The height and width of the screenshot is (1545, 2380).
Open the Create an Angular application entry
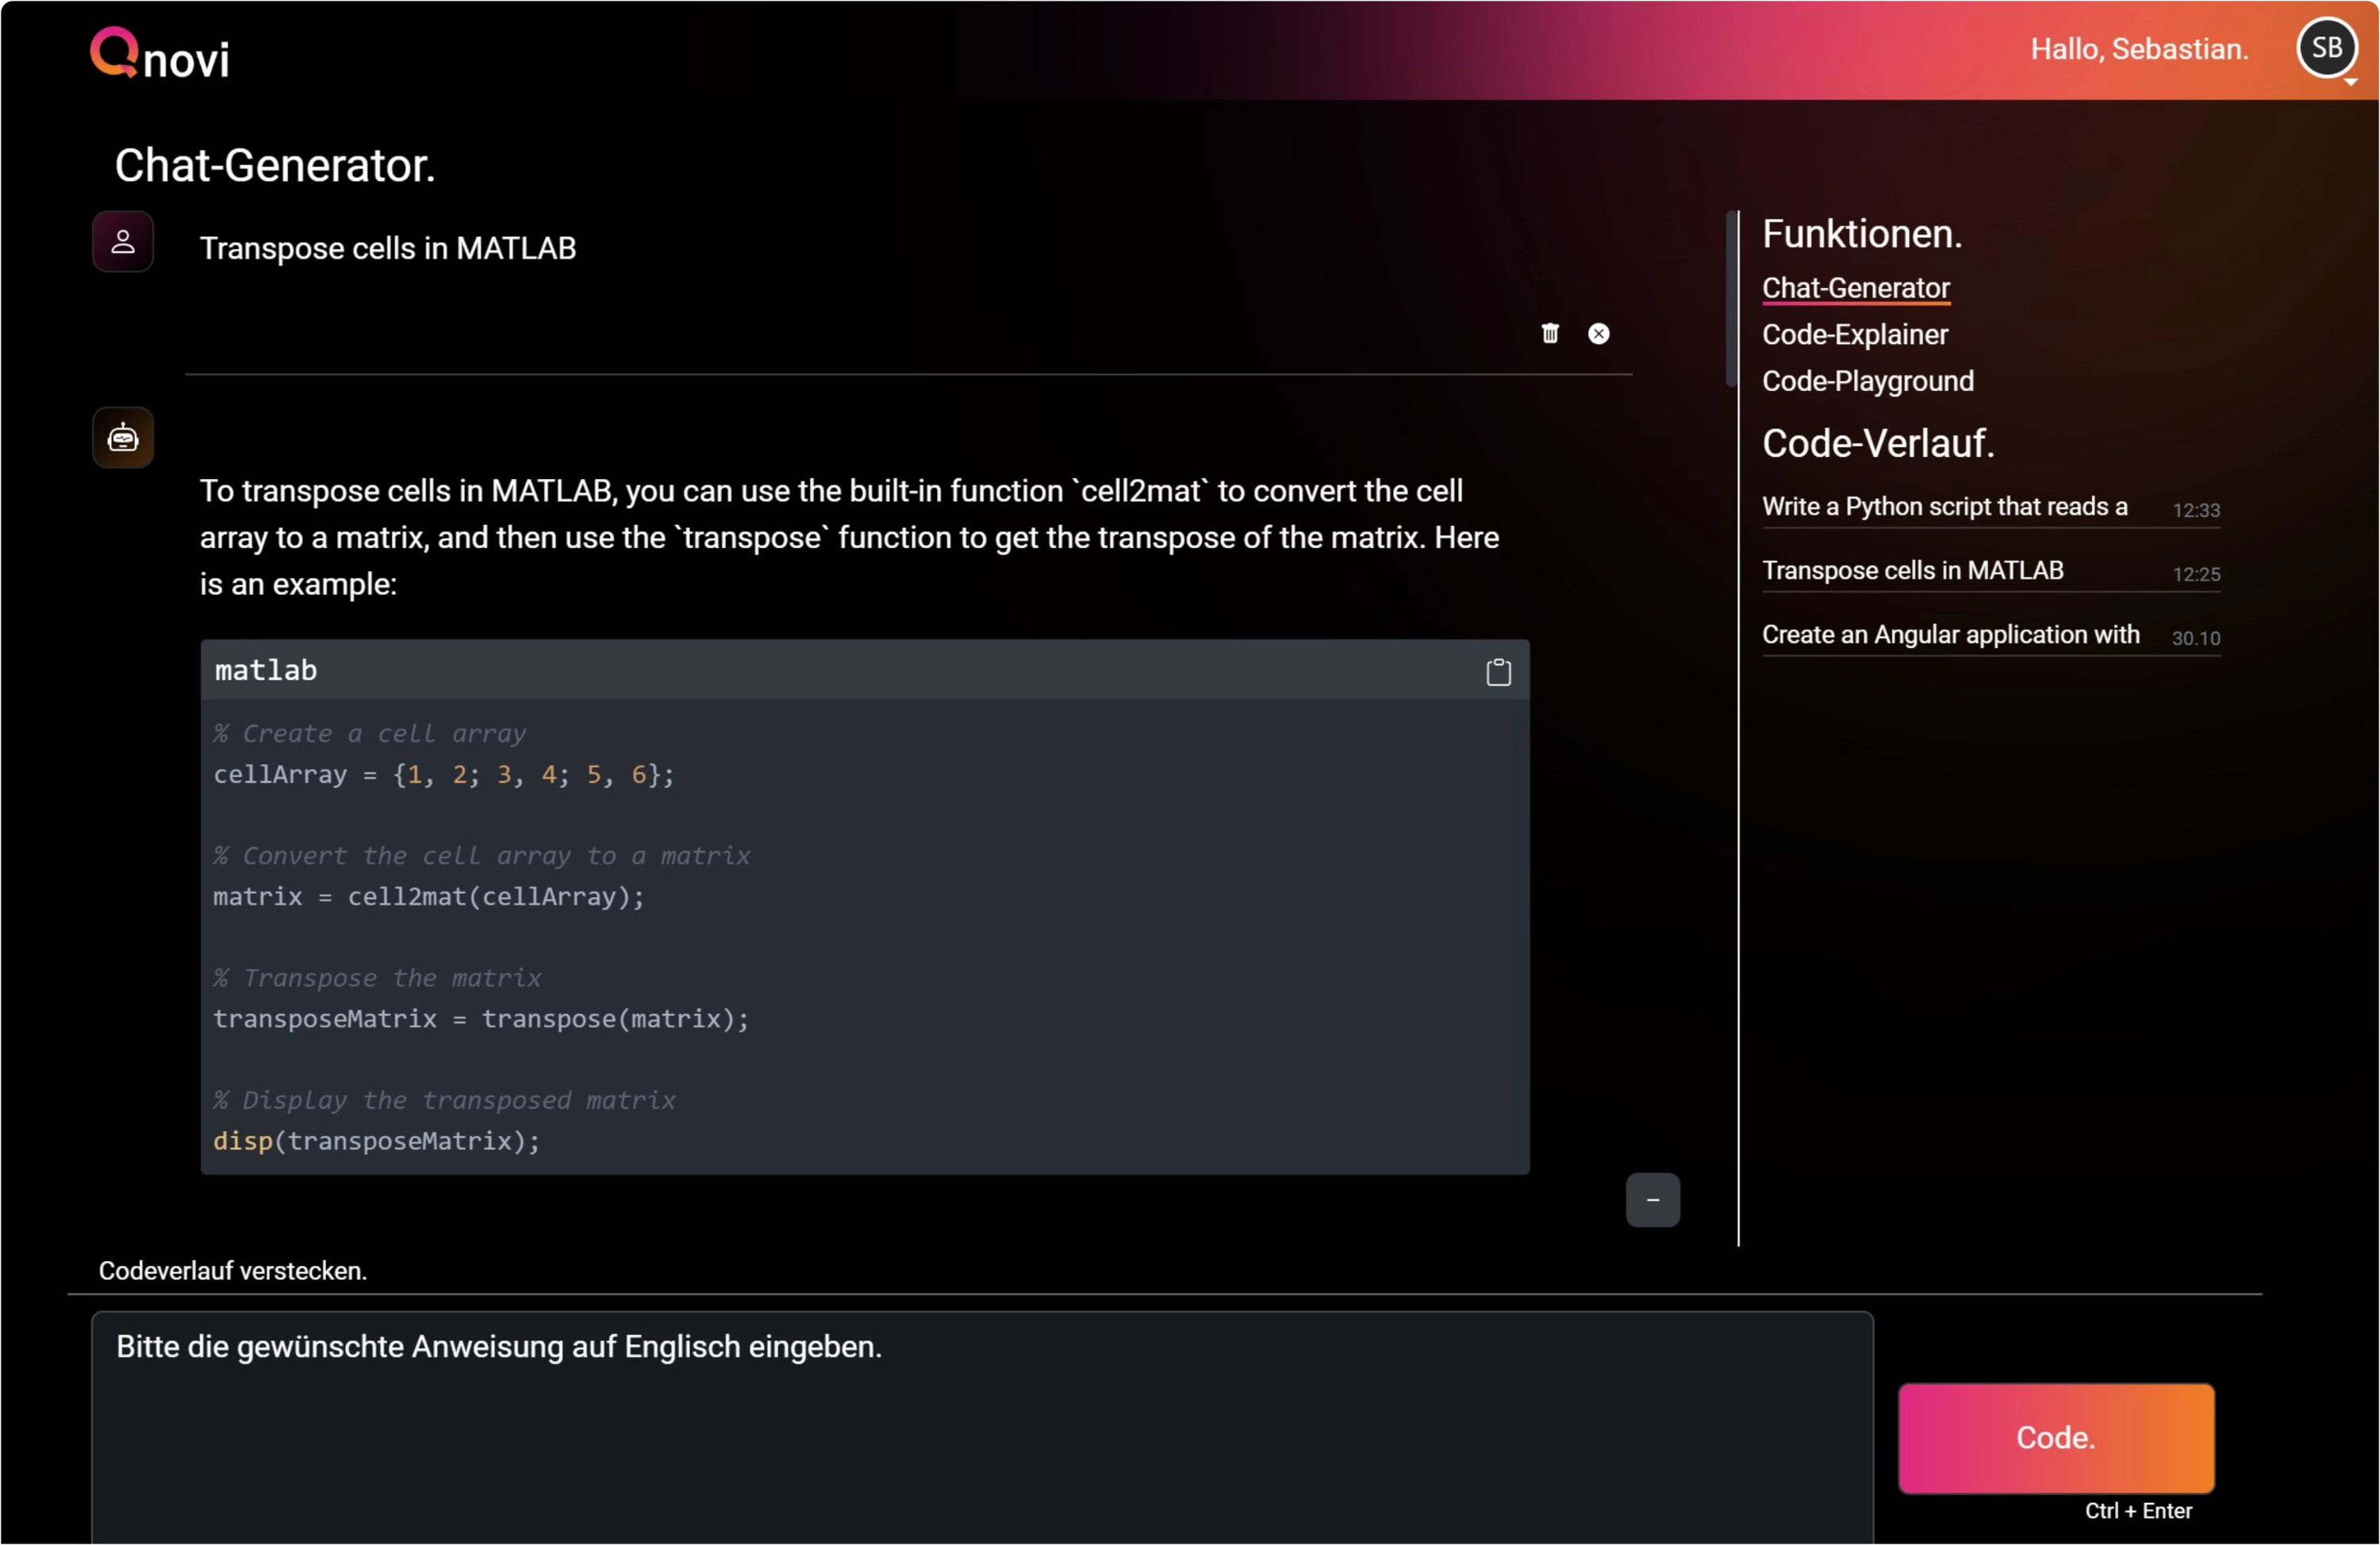tap(1950, 634)
